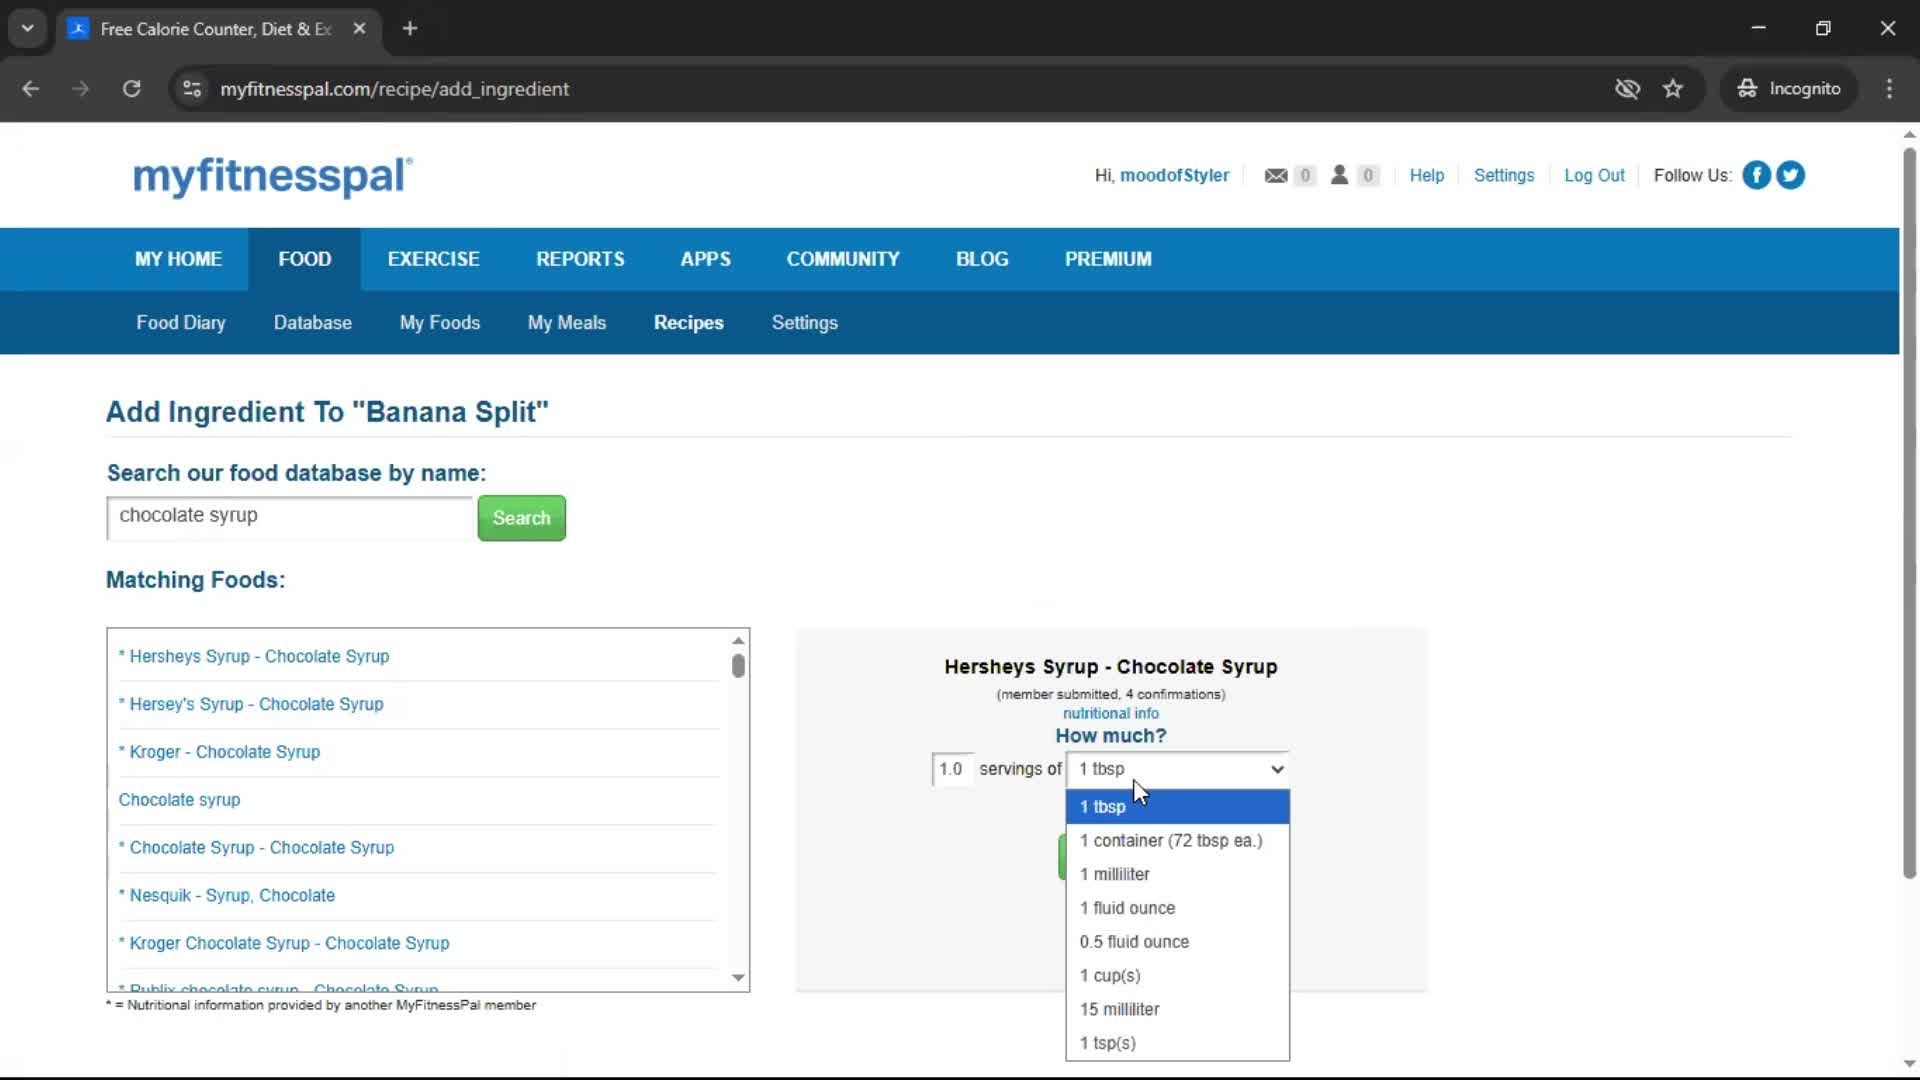Image resolution: width=1920 pixels, height=1080 pixels.
Task: Go to My Foods submenu
Action: (440, 323)
